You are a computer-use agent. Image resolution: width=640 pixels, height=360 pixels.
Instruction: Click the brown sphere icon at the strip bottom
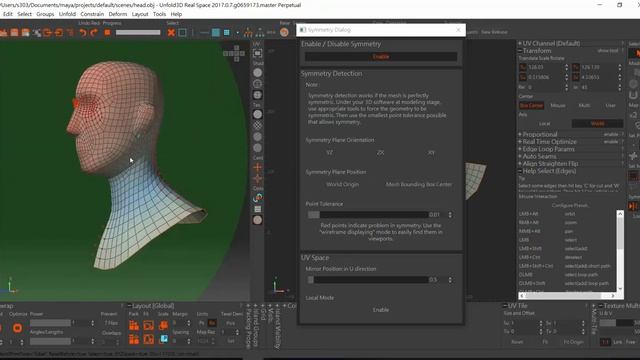pos(258,220)
